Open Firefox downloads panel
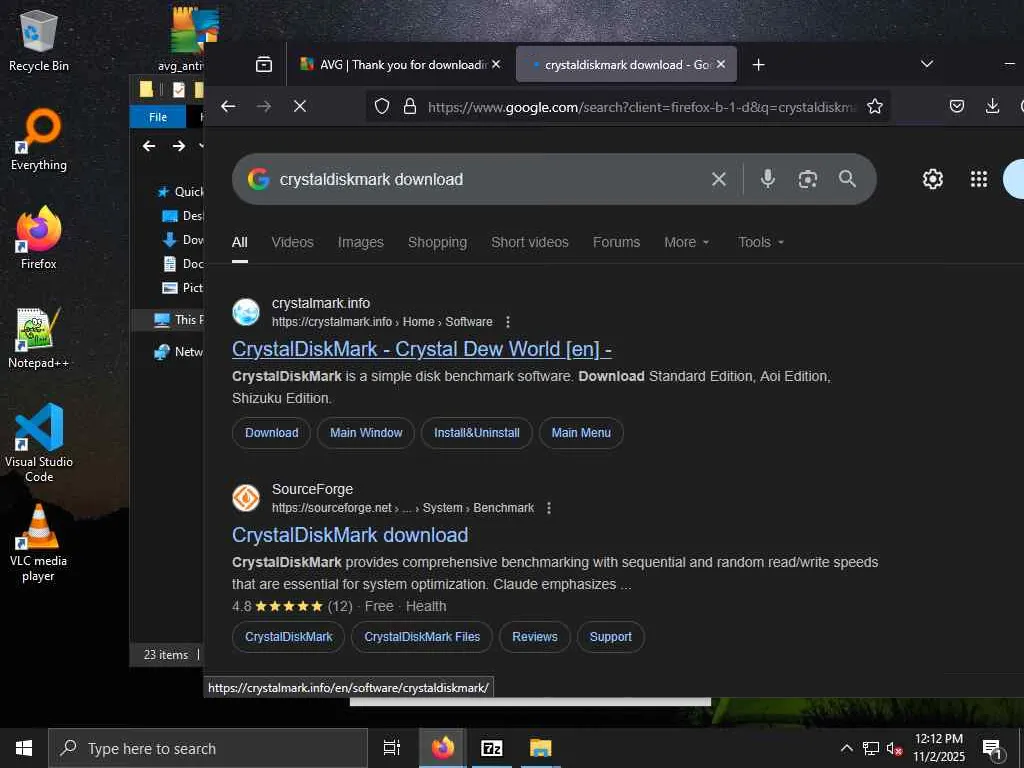This screenshot has height=768, width=1024. (992, 106)
